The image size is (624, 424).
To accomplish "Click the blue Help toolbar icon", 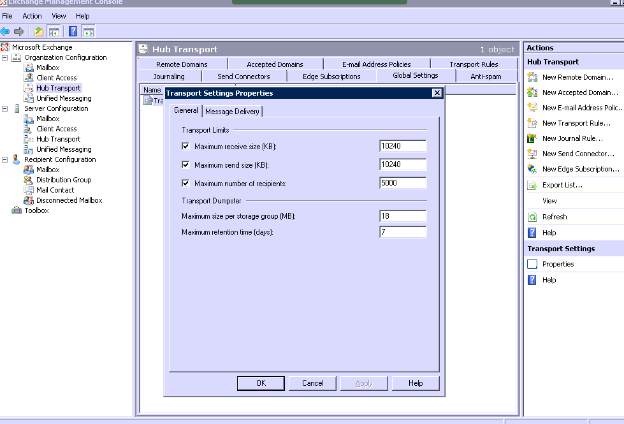I will point(73,31).
